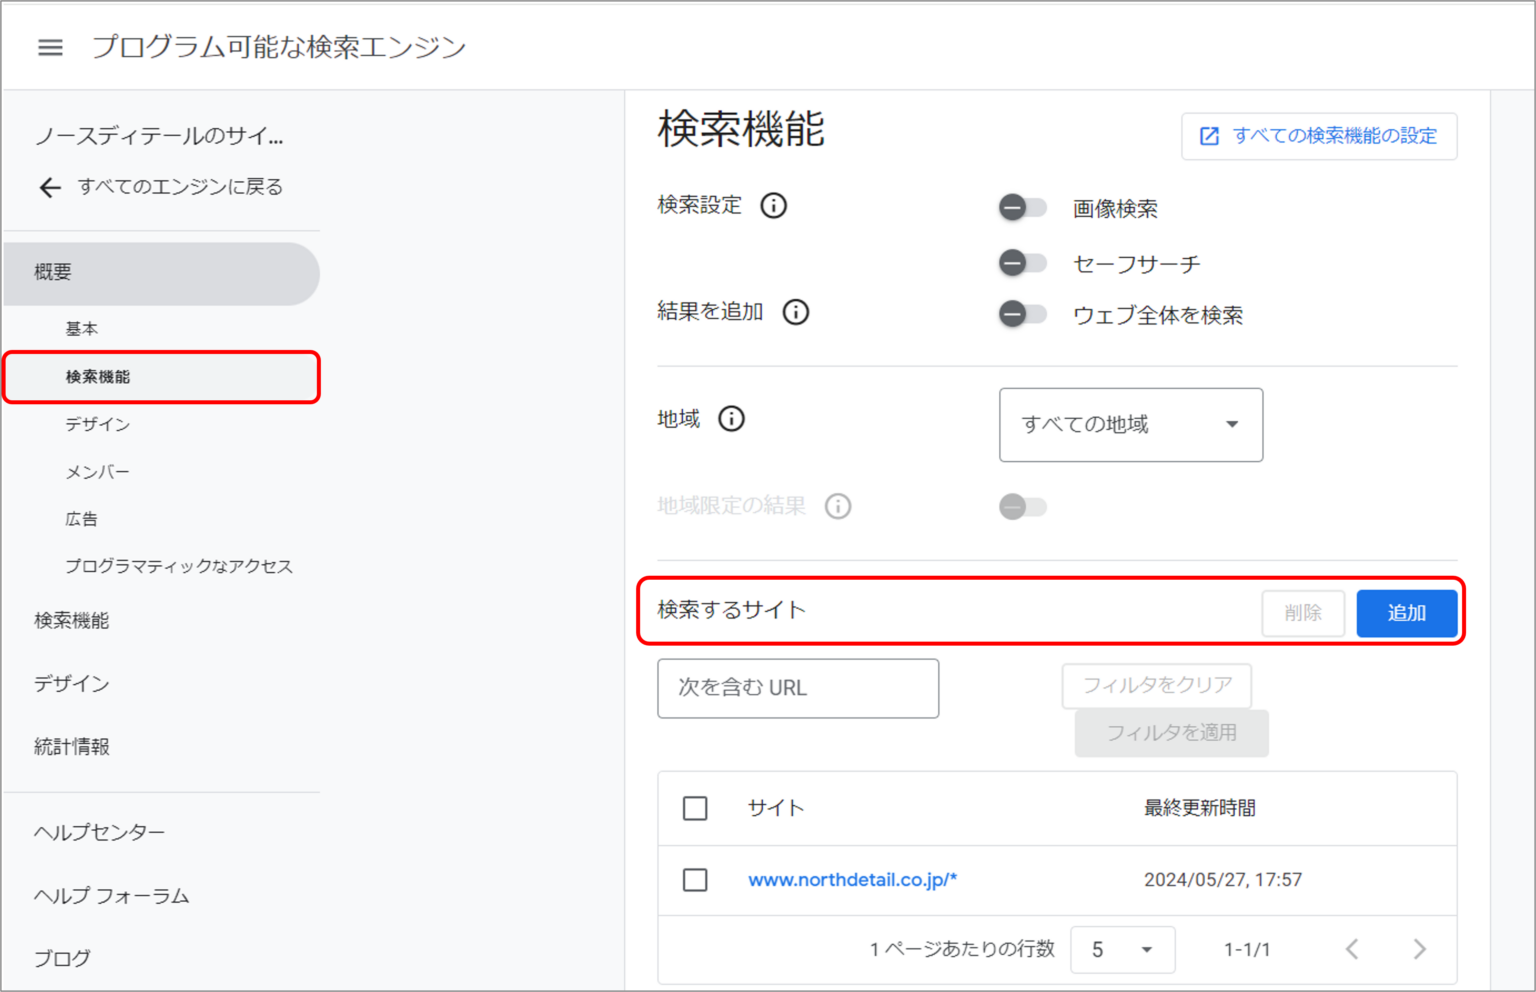Select all sites header checkbox

click(695, 808)
